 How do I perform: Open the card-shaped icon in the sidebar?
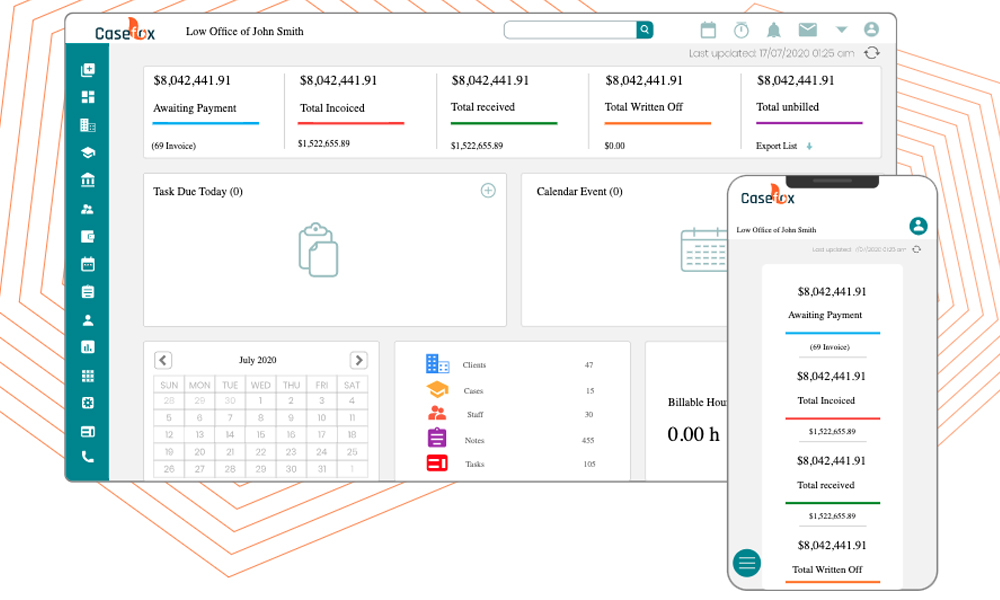88,432
